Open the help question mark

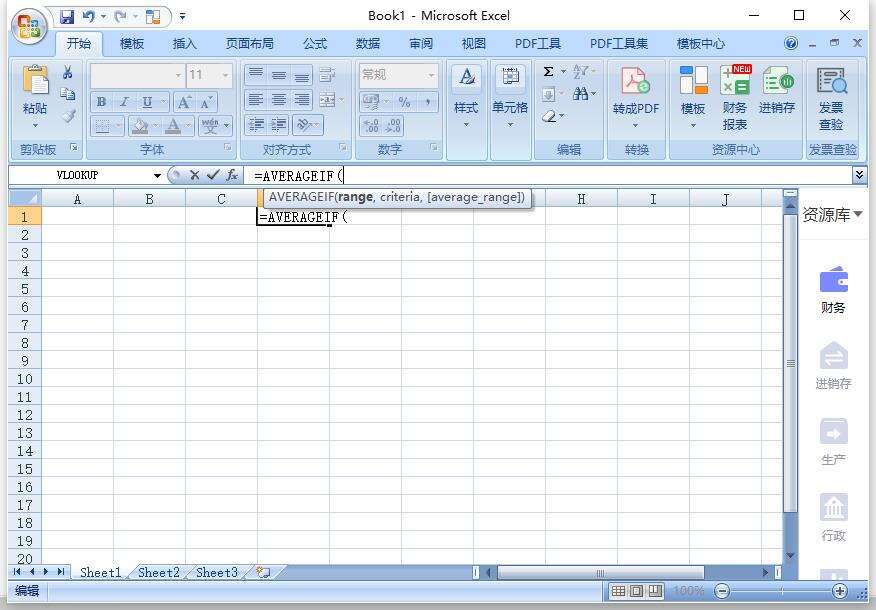[791, 44]
